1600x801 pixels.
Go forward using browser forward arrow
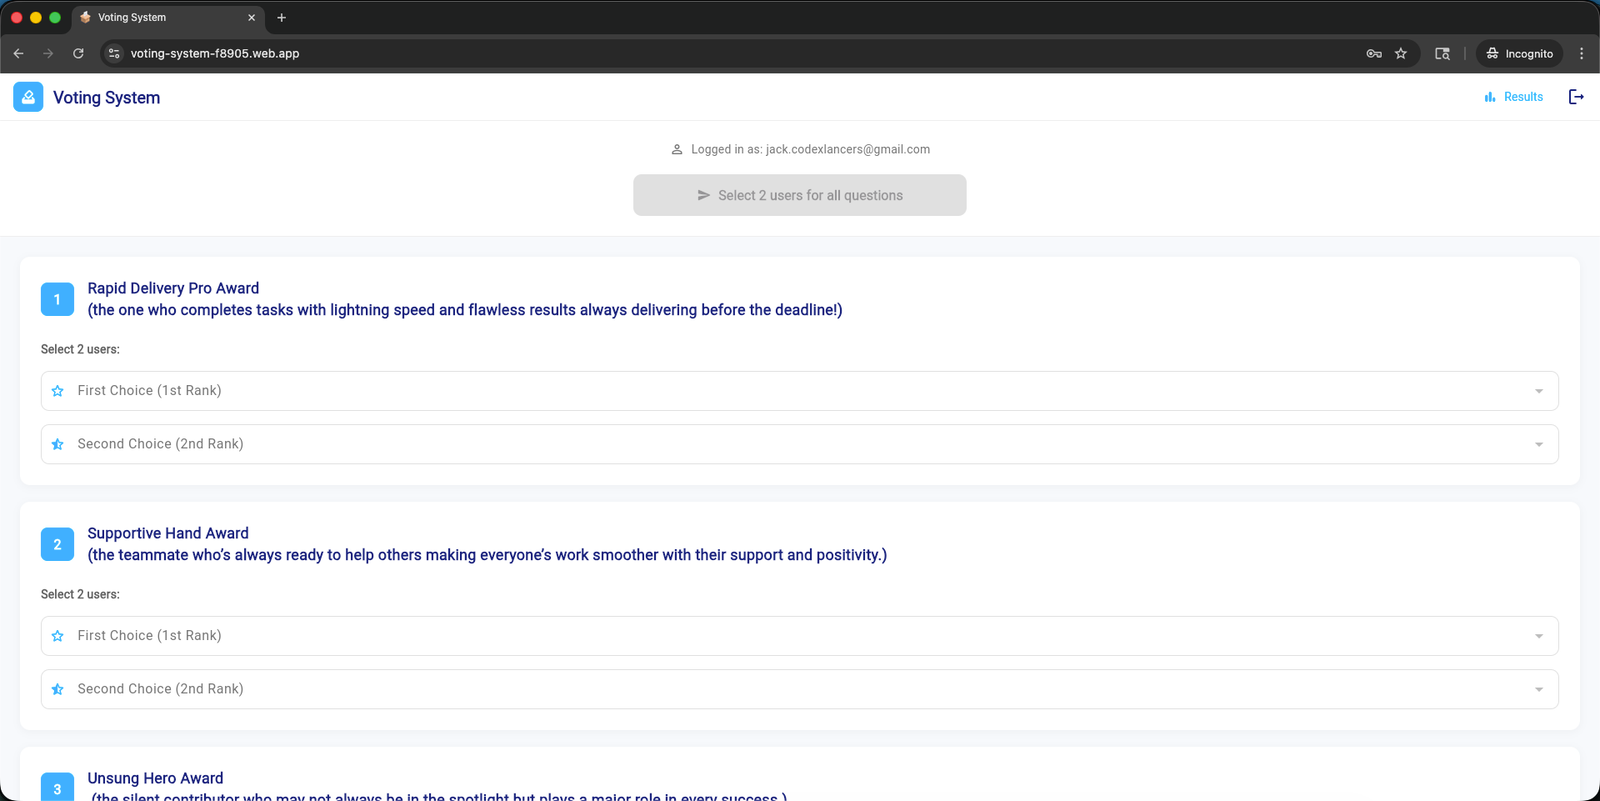tap(48, 53)
